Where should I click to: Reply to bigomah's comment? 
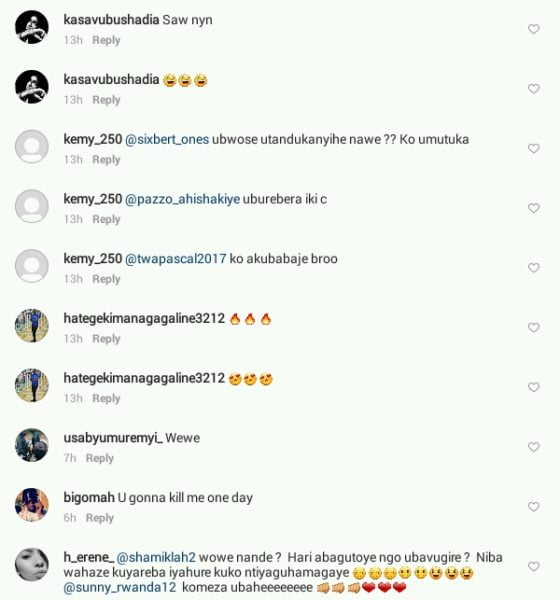(100, 518)
